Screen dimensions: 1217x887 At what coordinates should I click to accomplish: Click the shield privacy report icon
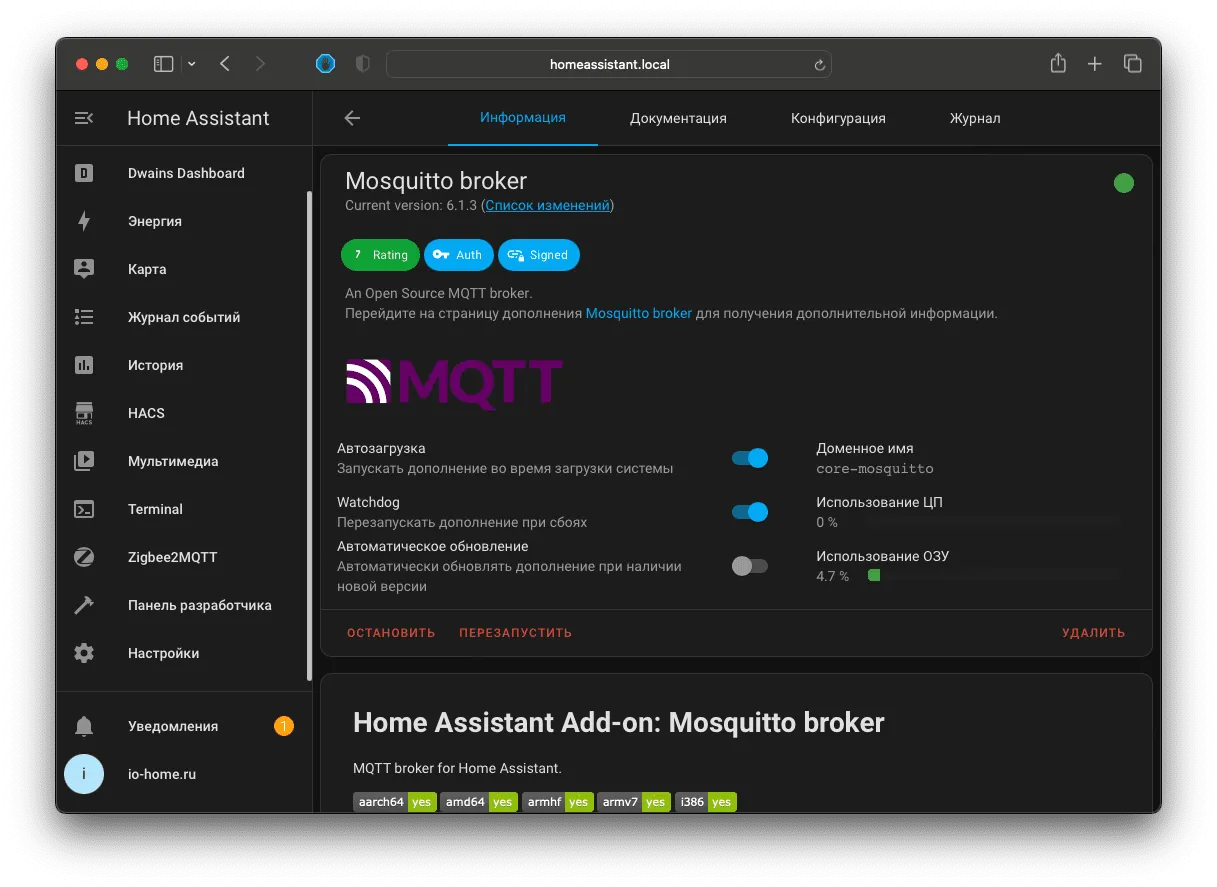click(363, 64)
